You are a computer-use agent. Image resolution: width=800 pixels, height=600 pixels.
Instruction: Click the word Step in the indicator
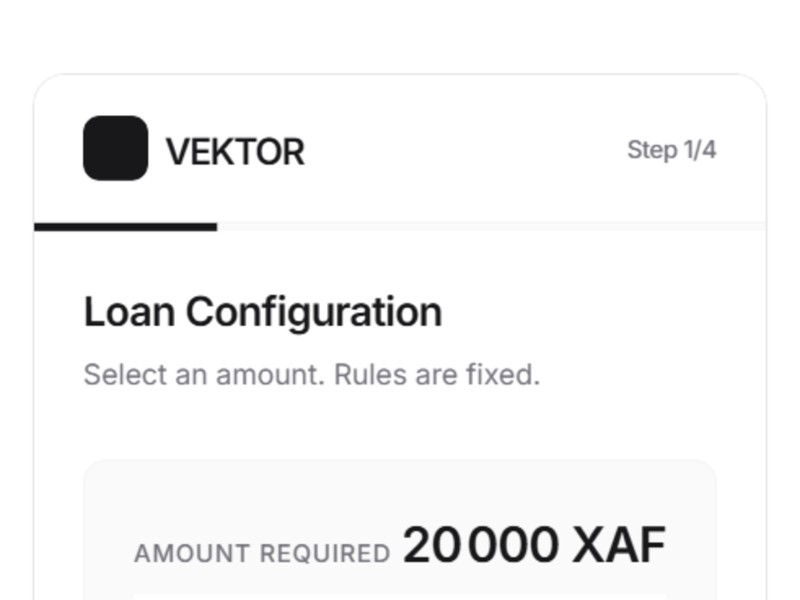tap(652, 150)
